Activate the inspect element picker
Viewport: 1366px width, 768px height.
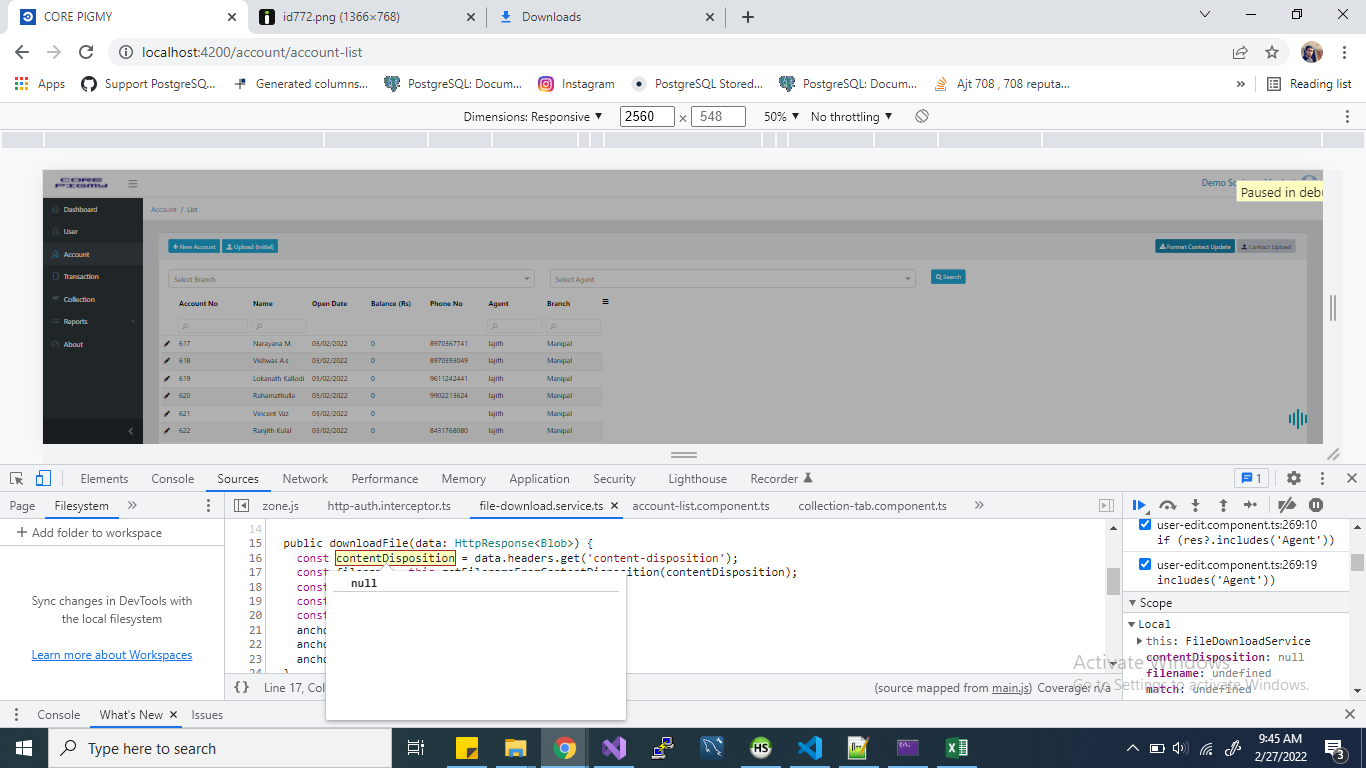[x=17, y=478]
